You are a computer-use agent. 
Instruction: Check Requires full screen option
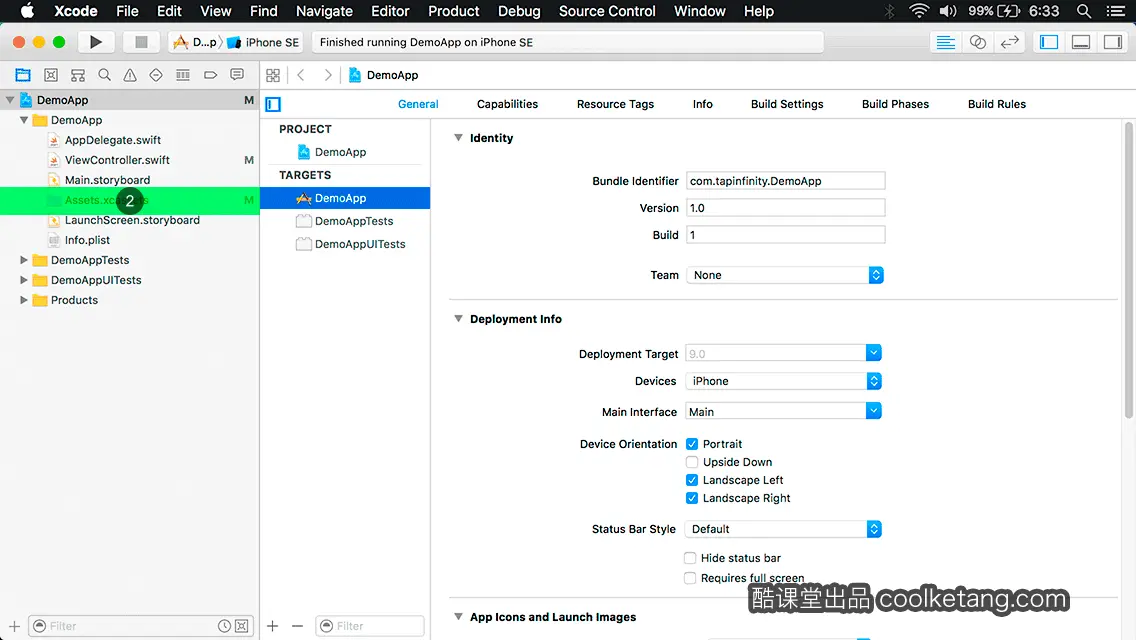tap(690, 578)
